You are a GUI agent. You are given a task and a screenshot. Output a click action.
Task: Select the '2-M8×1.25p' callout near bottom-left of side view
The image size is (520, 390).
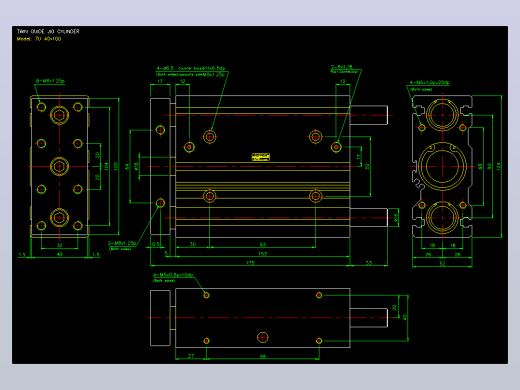[122, 243]
